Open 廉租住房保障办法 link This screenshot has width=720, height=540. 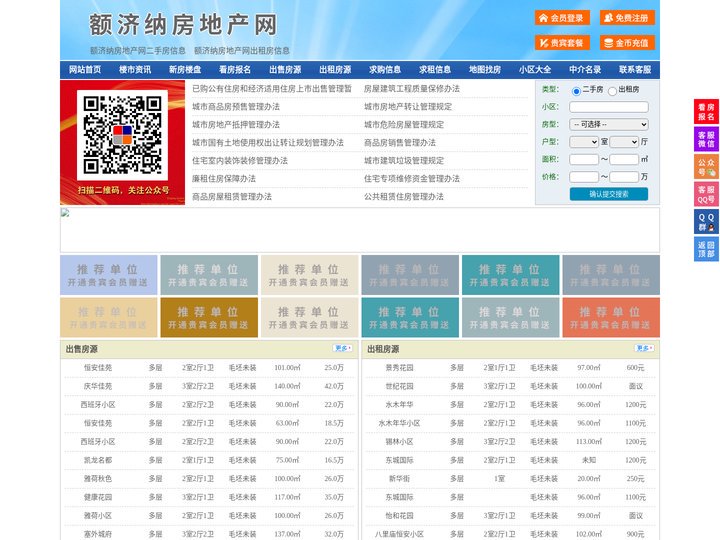pos(224,179)
